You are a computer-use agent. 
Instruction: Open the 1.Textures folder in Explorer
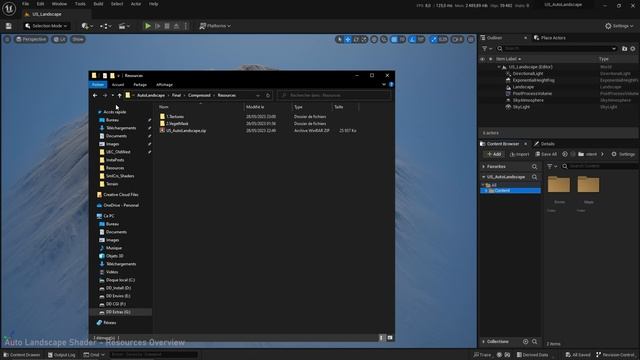click(175, 117)
